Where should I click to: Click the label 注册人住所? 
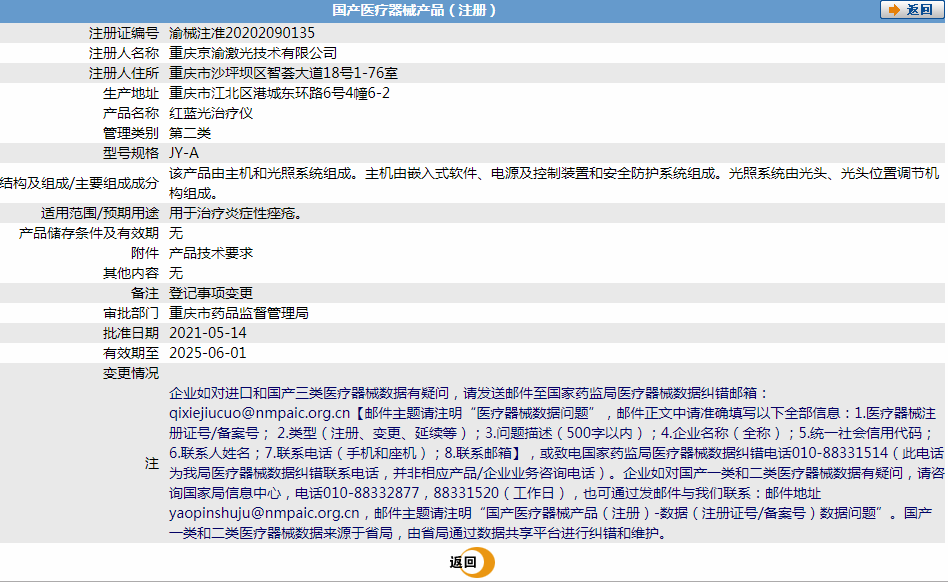(124, 73)
